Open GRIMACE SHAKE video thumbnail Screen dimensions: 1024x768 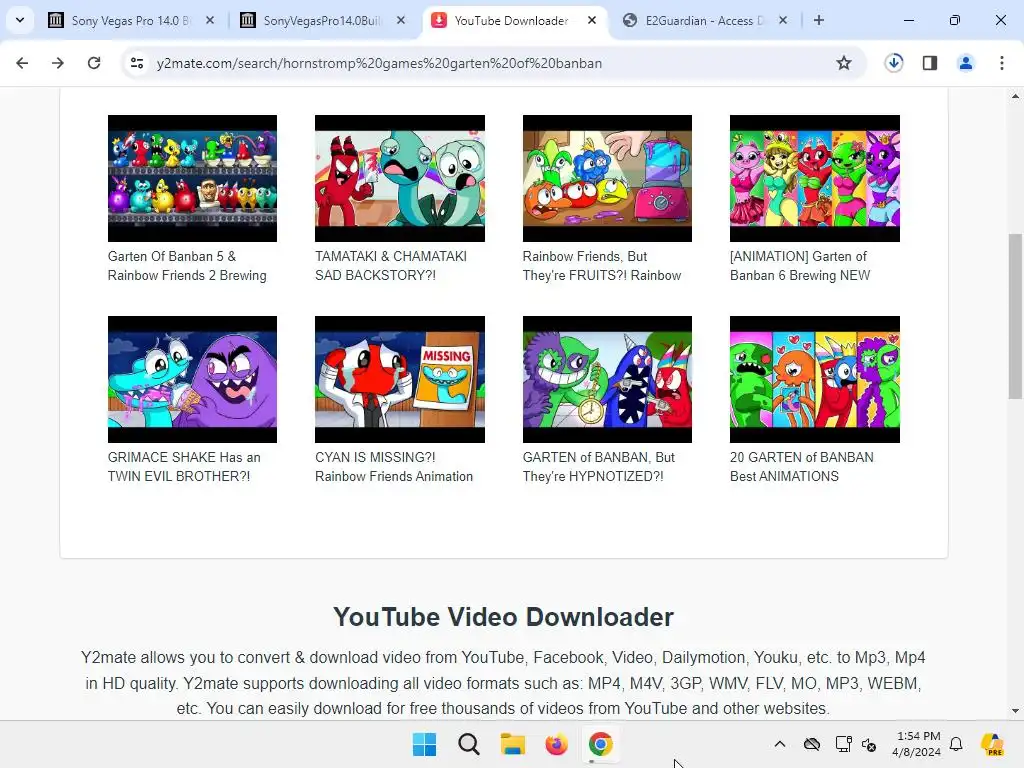point(192,379)
